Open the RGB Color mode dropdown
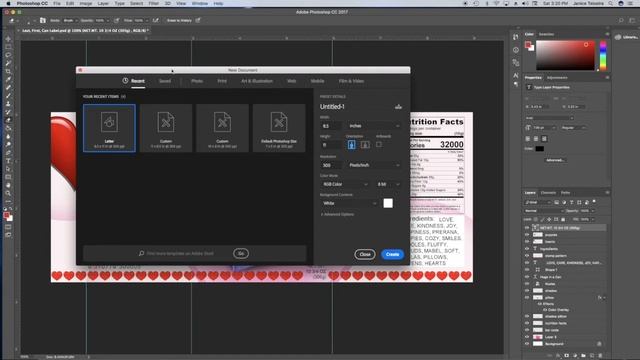 pyautogui.click(x=345, y=184)
